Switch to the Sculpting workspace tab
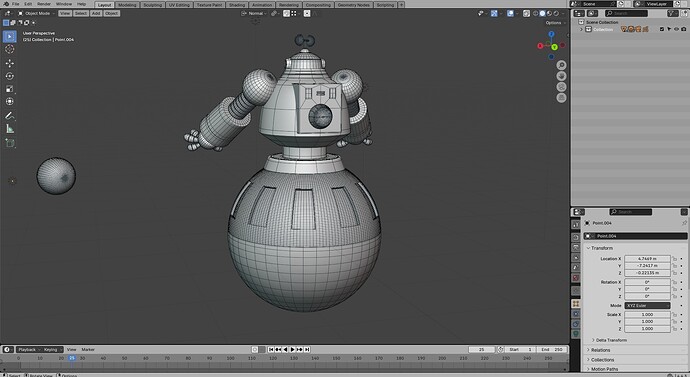Viewport: 690px width, 377px height. tap(152, 5)
